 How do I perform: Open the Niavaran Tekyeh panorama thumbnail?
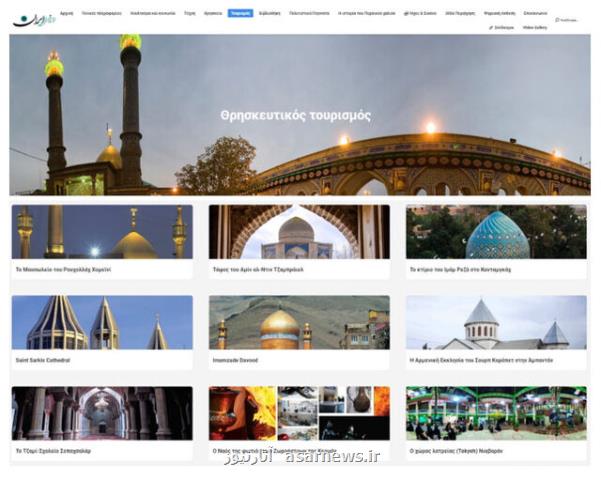[496, 413]
